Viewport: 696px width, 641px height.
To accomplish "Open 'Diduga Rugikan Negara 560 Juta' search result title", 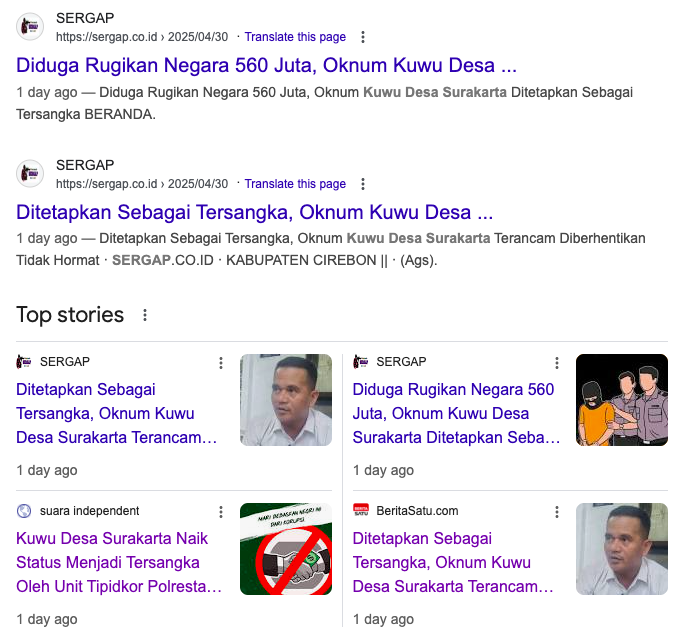I will [266, 65].
